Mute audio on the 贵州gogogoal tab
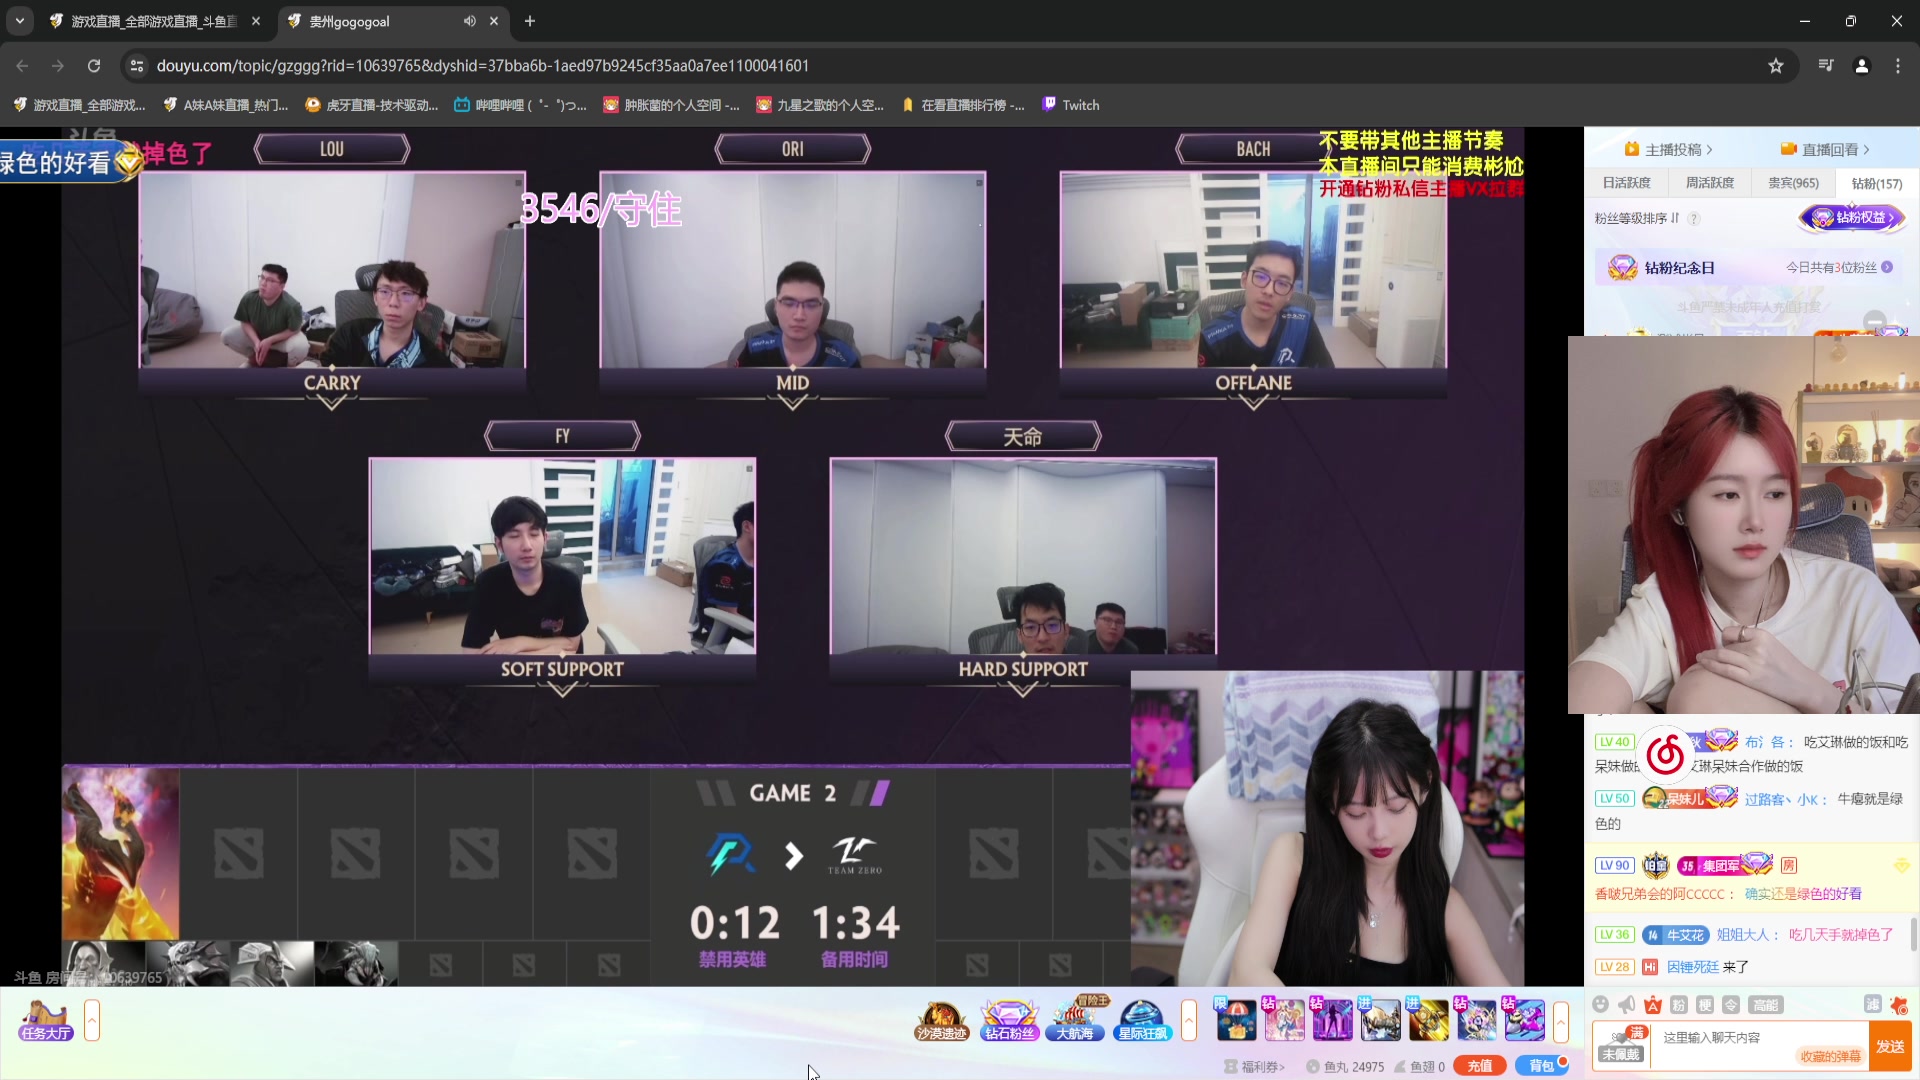Screen dimensions: 1920x1080 point(469,21)
